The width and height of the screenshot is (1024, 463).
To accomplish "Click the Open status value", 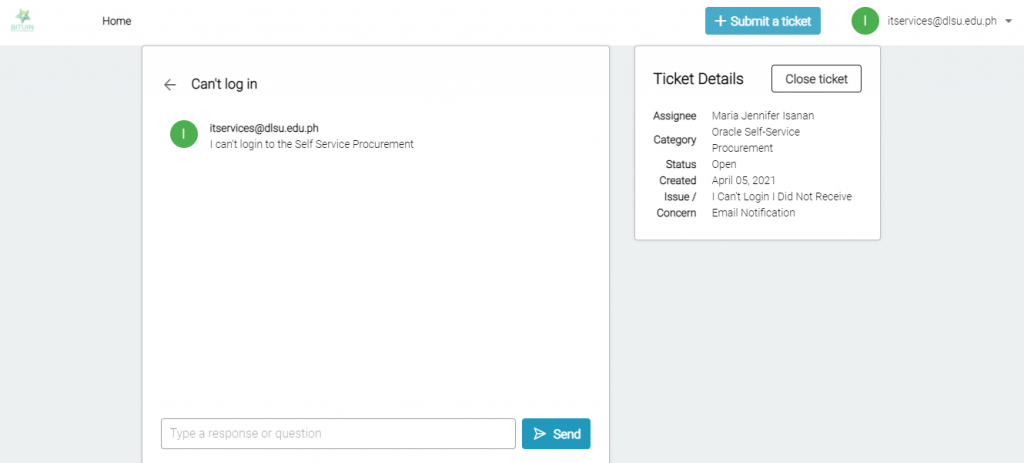I will pos(724,164).
